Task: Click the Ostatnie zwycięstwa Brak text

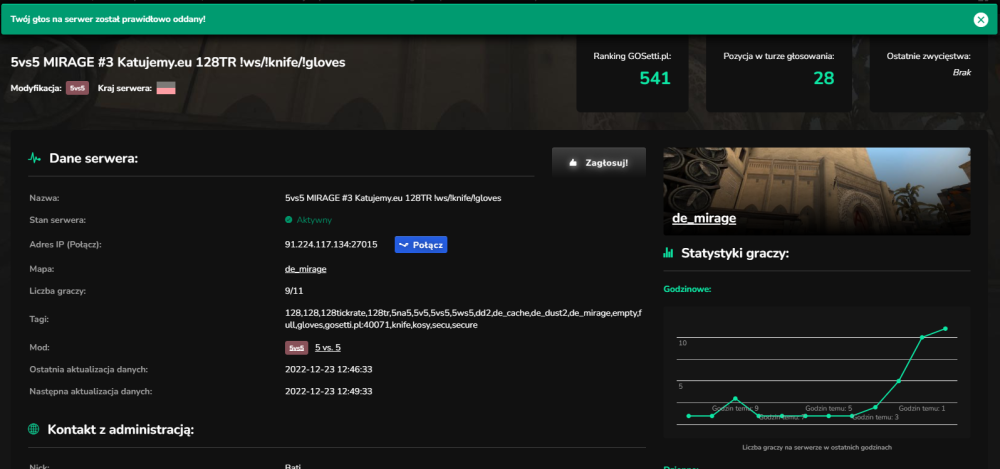Action: (962, 73)
